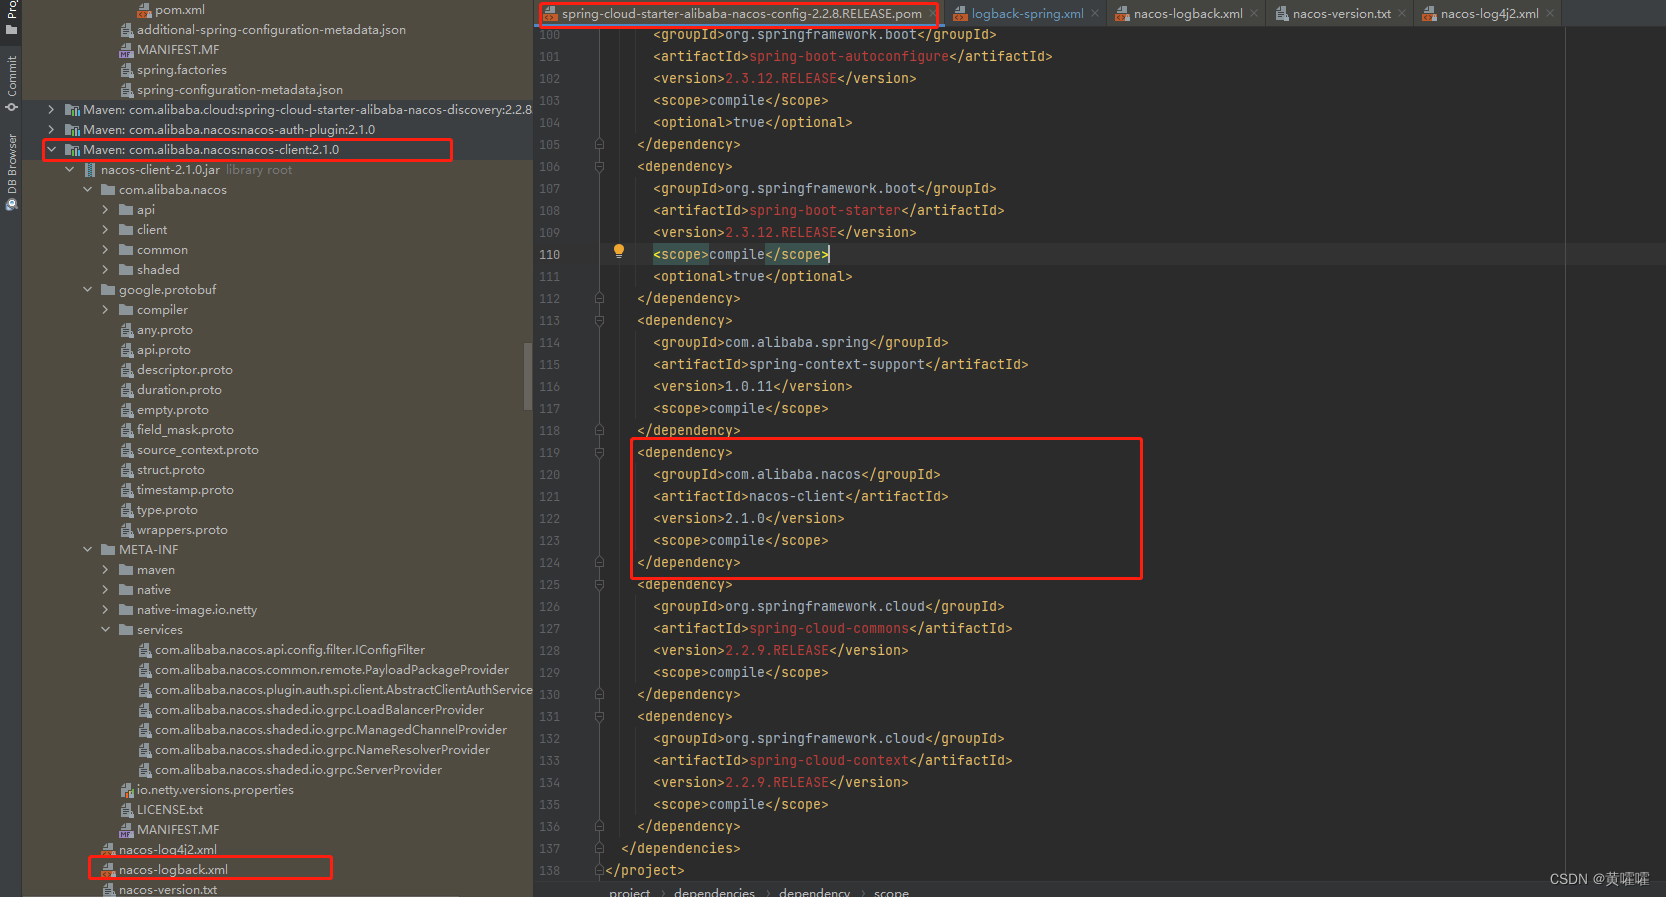Click the spring-configuration-metadata.json file icon
Image resolution: width=1666 pixels, height=897 pixels.
(x=127, y=90)
